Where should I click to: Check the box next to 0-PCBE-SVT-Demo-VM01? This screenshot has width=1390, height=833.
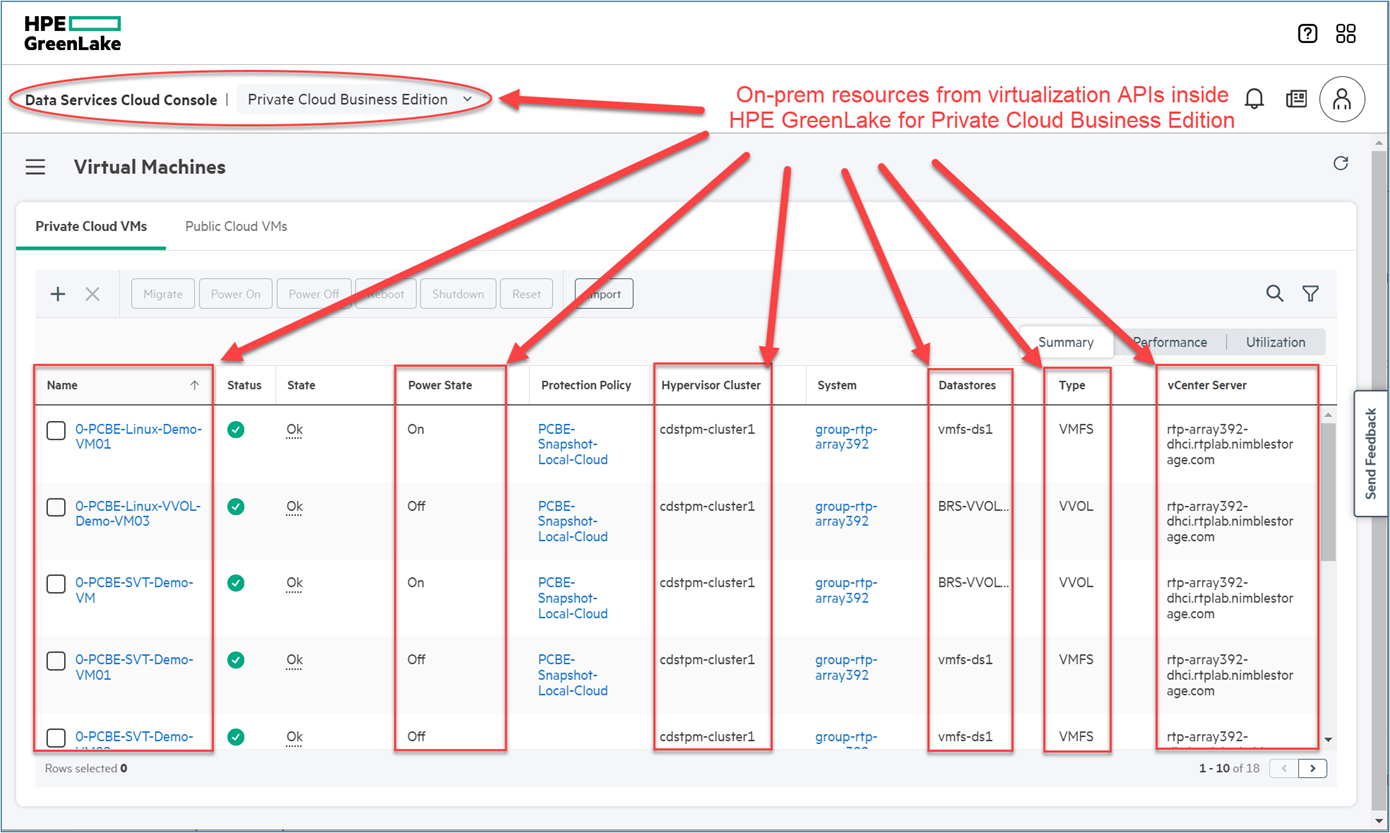pos(56,661)
